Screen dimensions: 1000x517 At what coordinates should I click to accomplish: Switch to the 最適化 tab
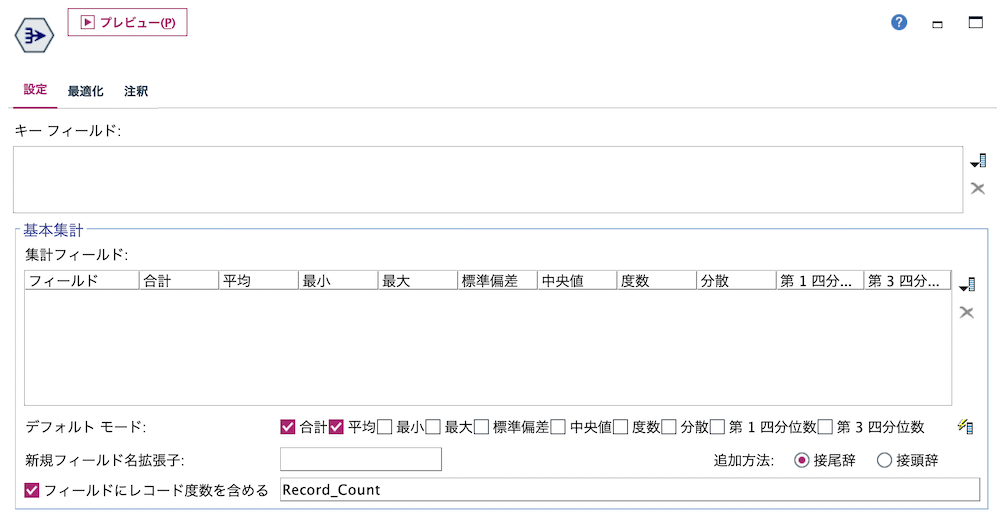(x=85, y=91)
